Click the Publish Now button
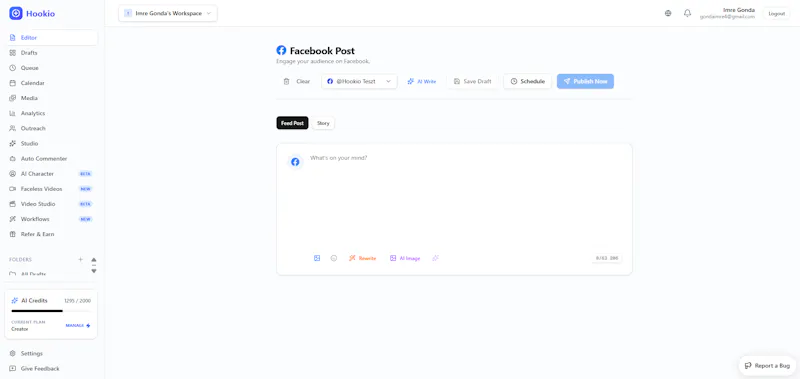Image resolution: width=800 pixels, height=379 pixels. click(585, 81)
